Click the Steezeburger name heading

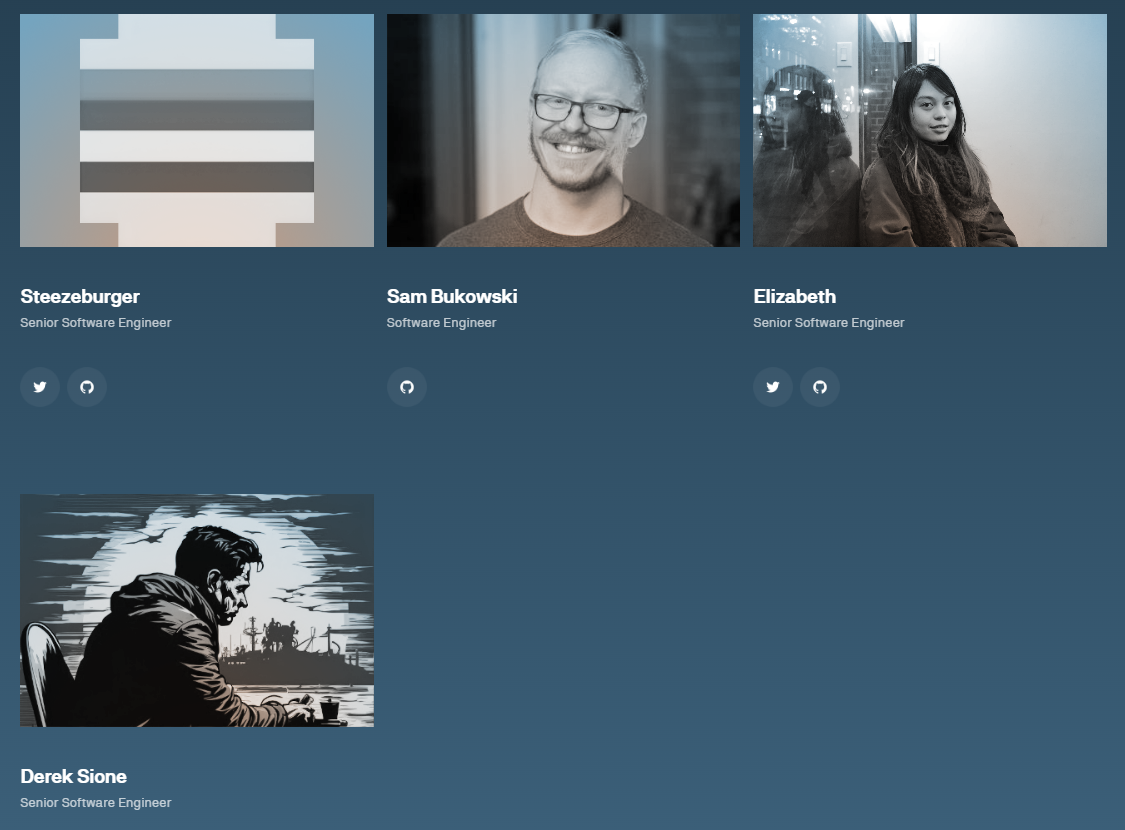click(x=80, y=296)
